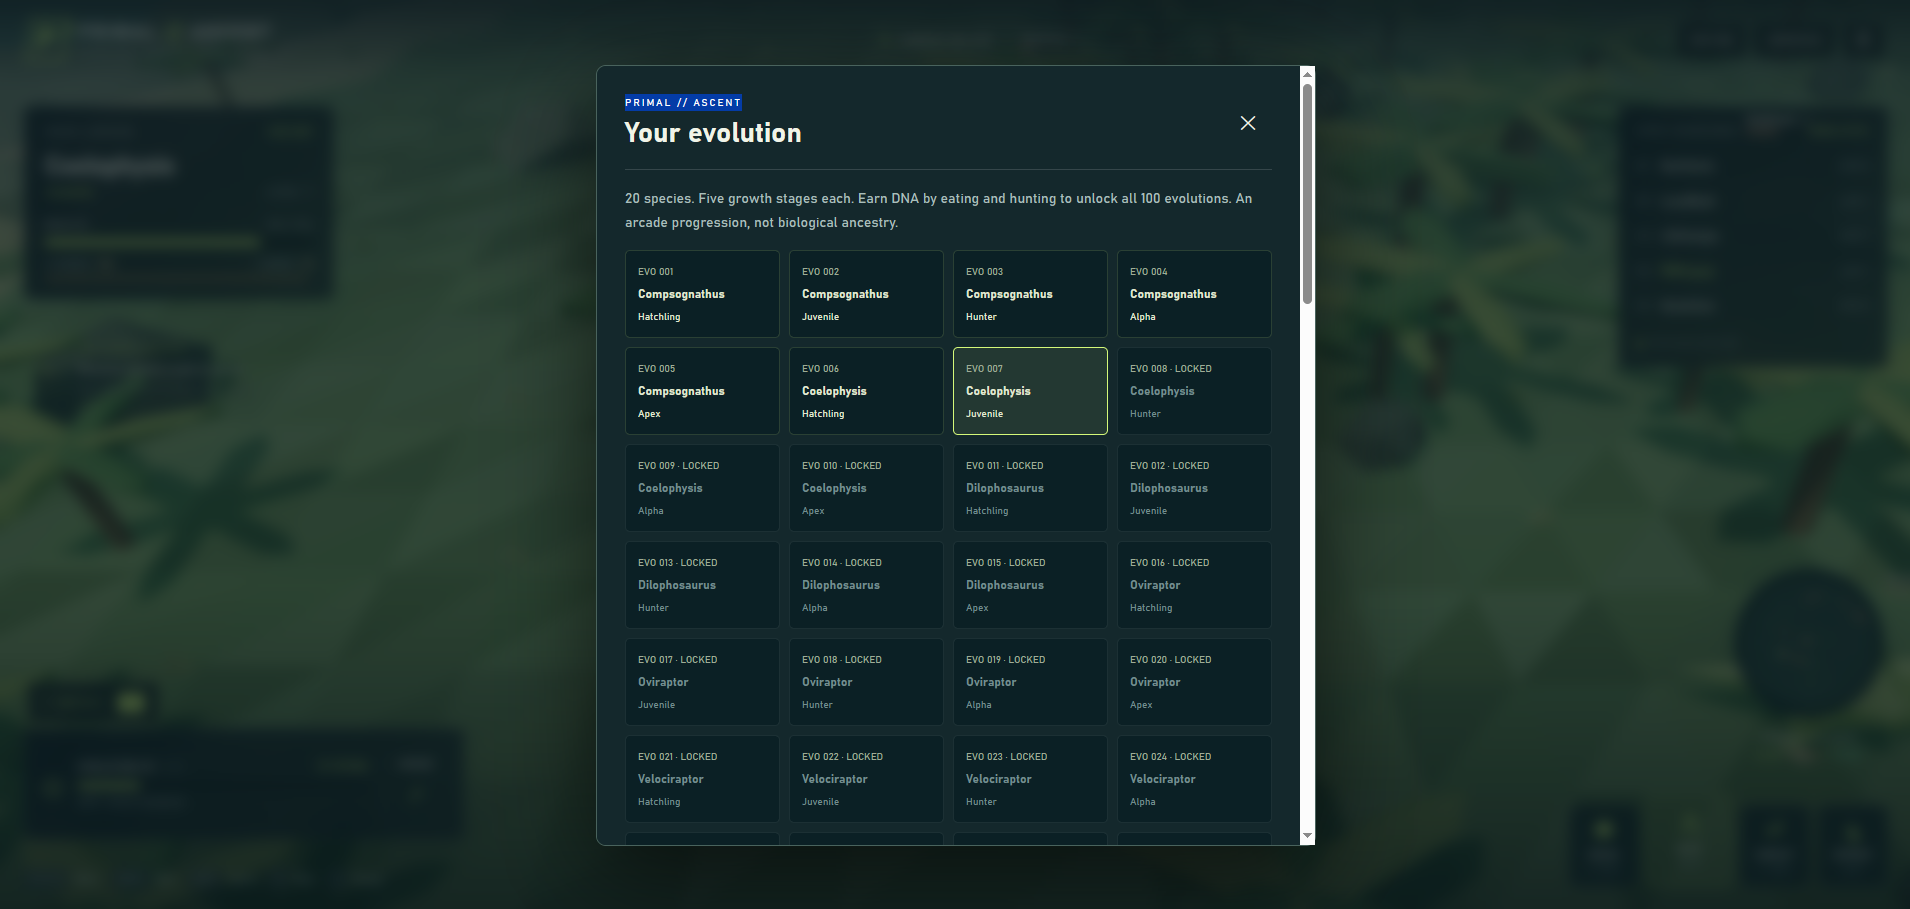Click locked EVO 016 Oviraptor Hatchling card
1910x909 pixels.
coord(1194,585)
